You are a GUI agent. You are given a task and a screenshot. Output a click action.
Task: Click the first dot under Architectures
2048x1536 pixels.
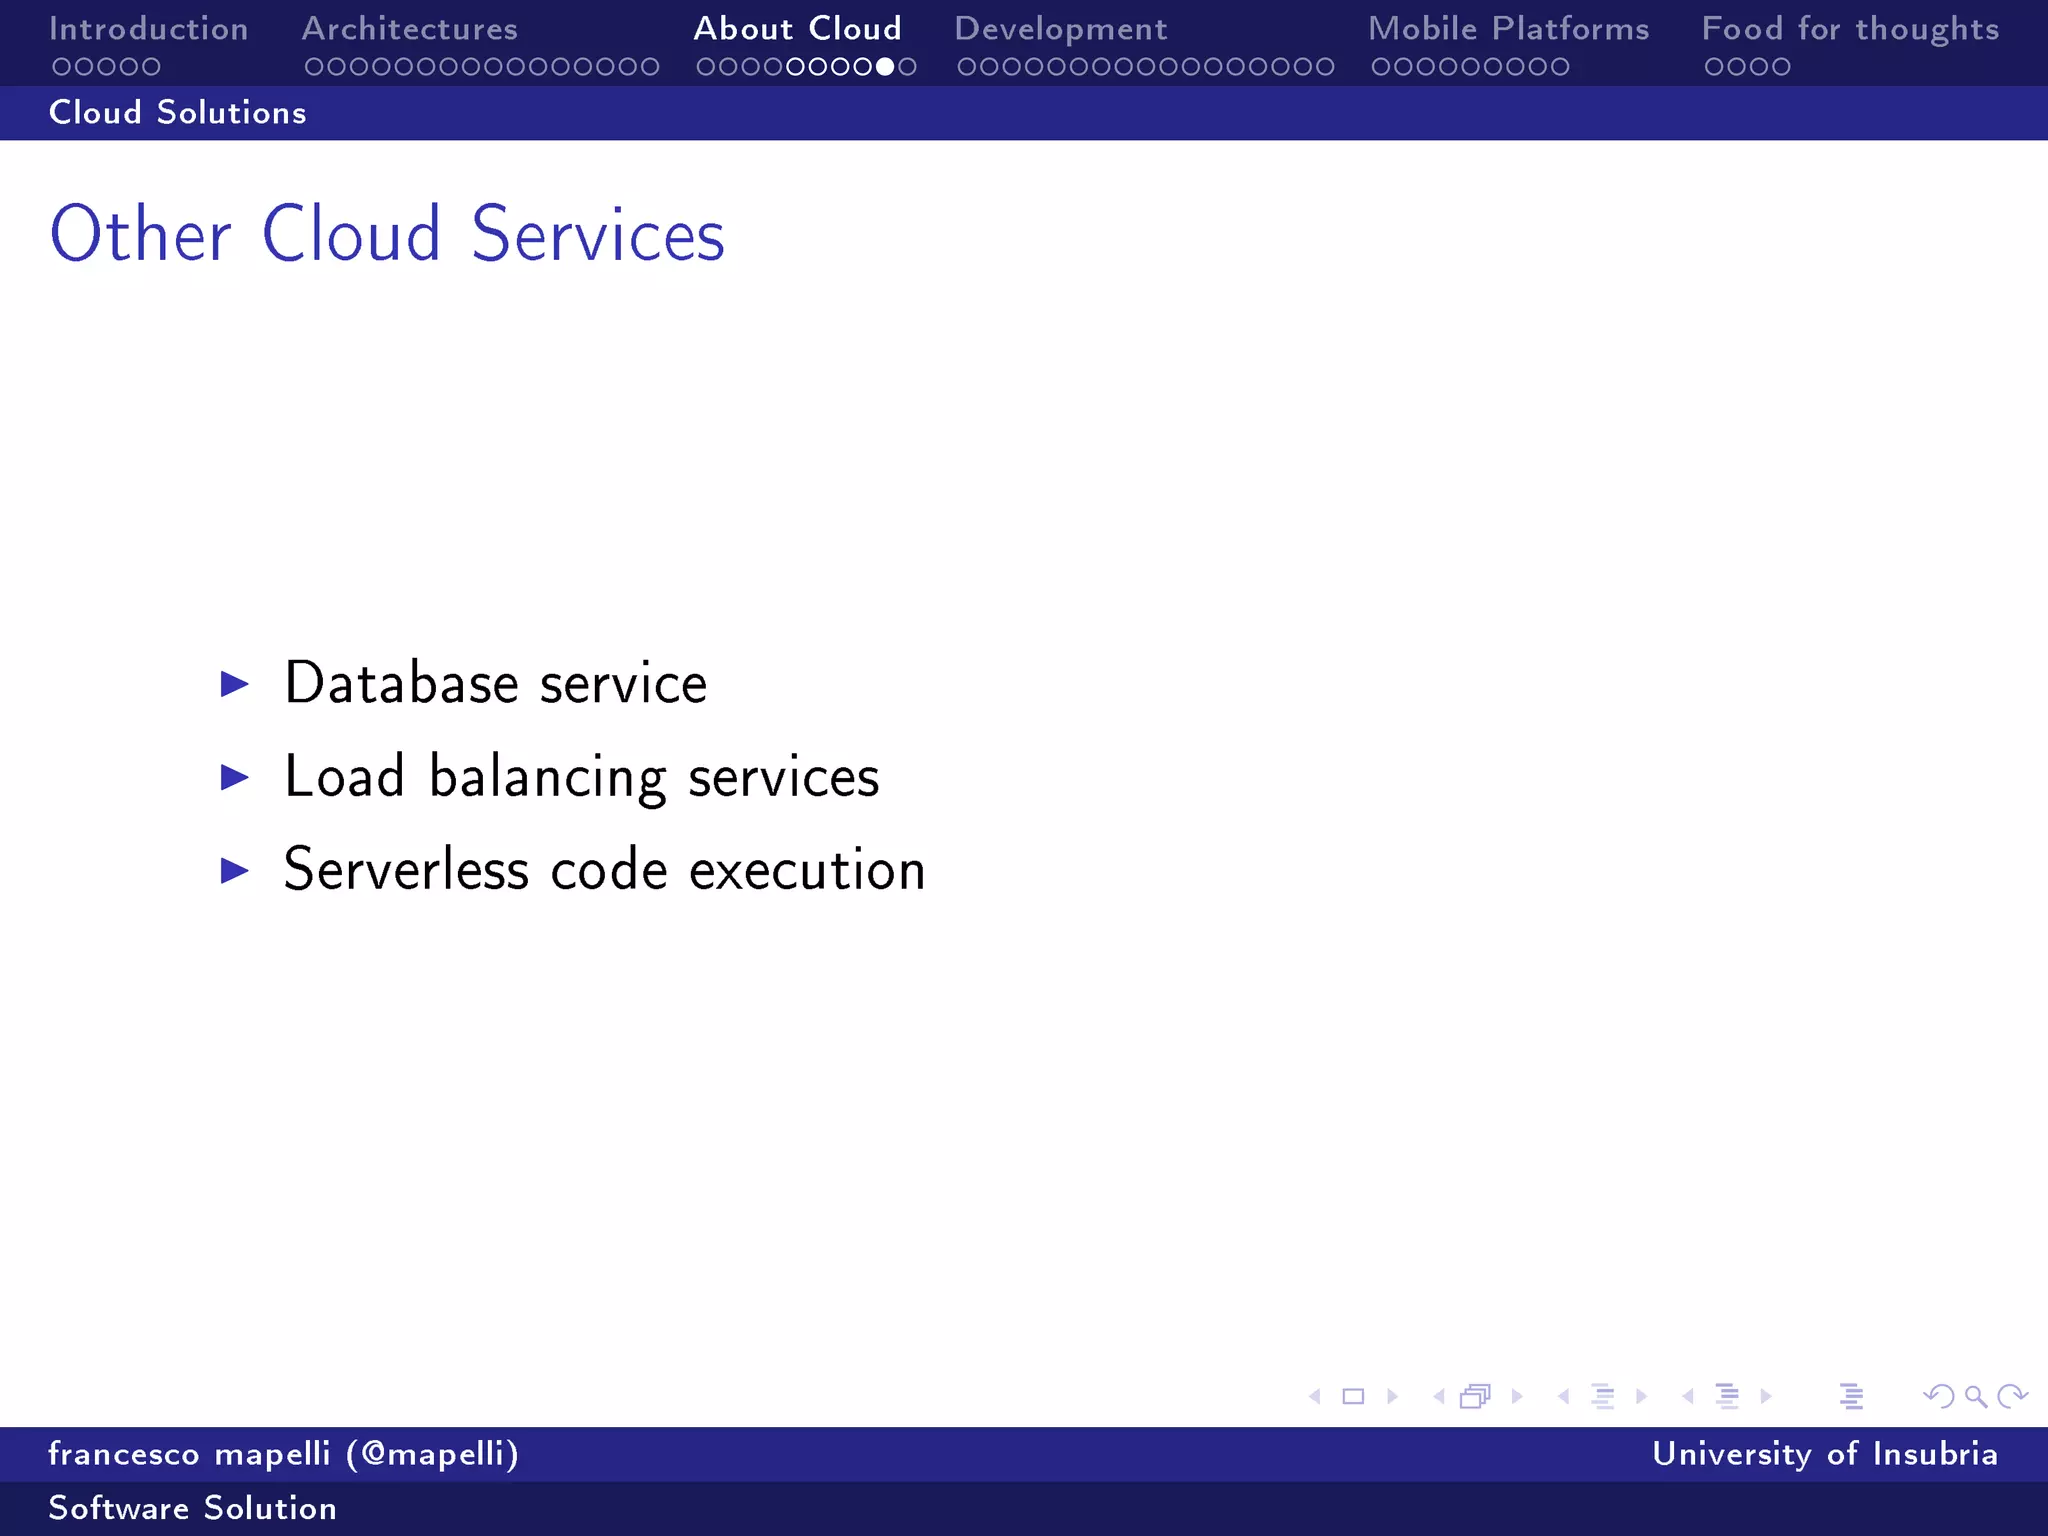[314, 67]
